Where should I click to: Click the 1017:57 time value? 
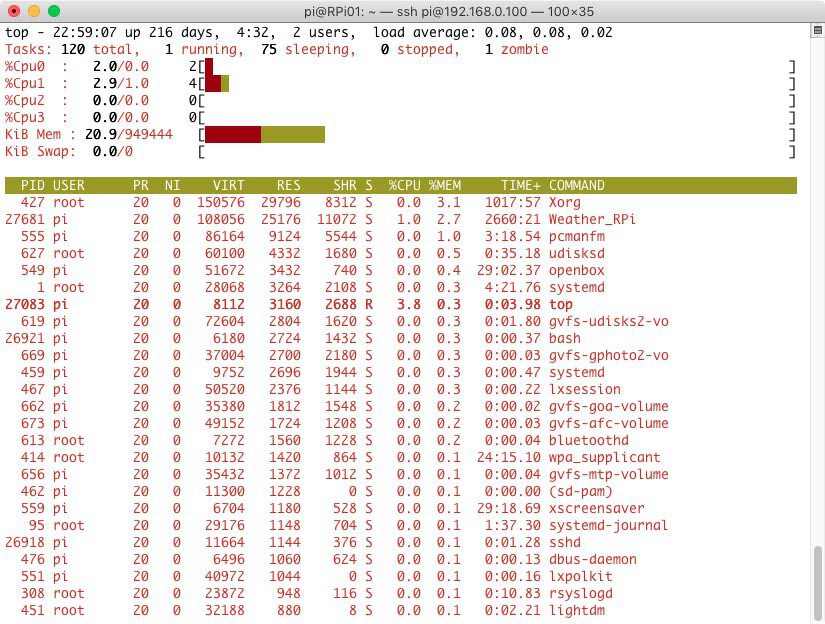click(x=512, y=203)
